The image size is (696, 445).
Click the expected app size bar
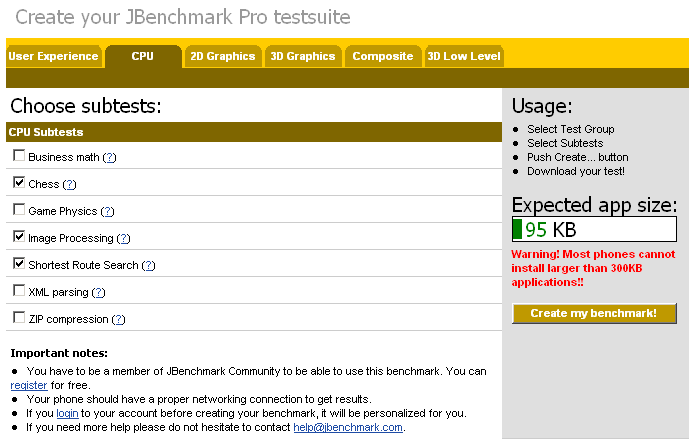pos(594,230)
